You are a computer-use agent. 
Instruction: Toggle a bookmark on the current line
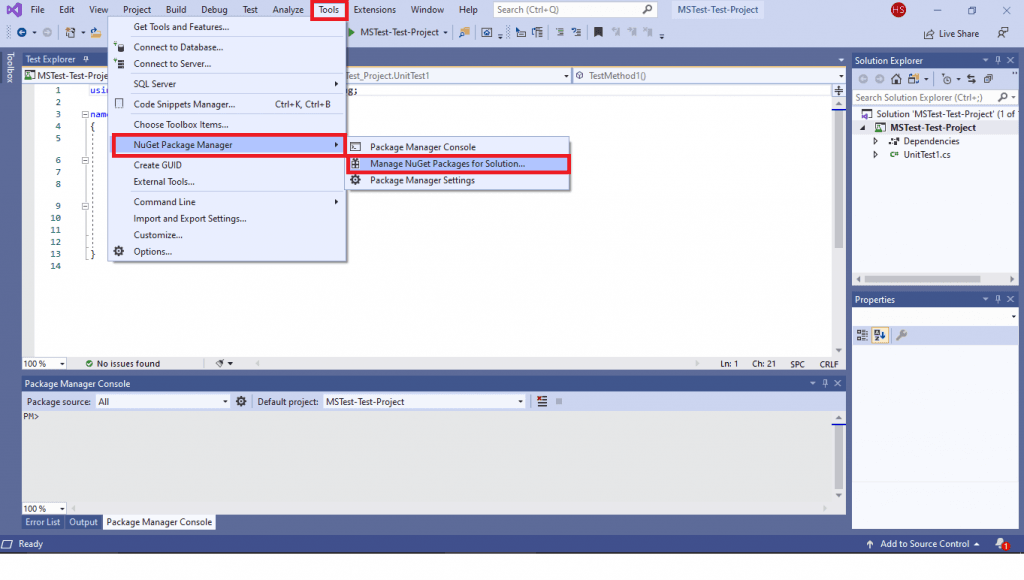[x=598, y=32]
